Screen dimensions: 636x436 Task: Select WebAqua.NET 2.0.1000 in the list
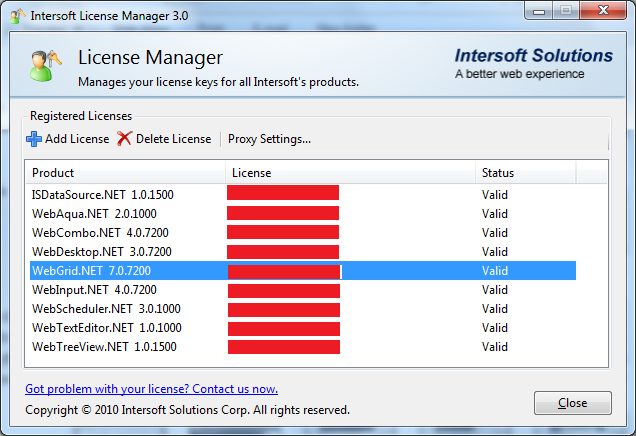click(94, 213)
